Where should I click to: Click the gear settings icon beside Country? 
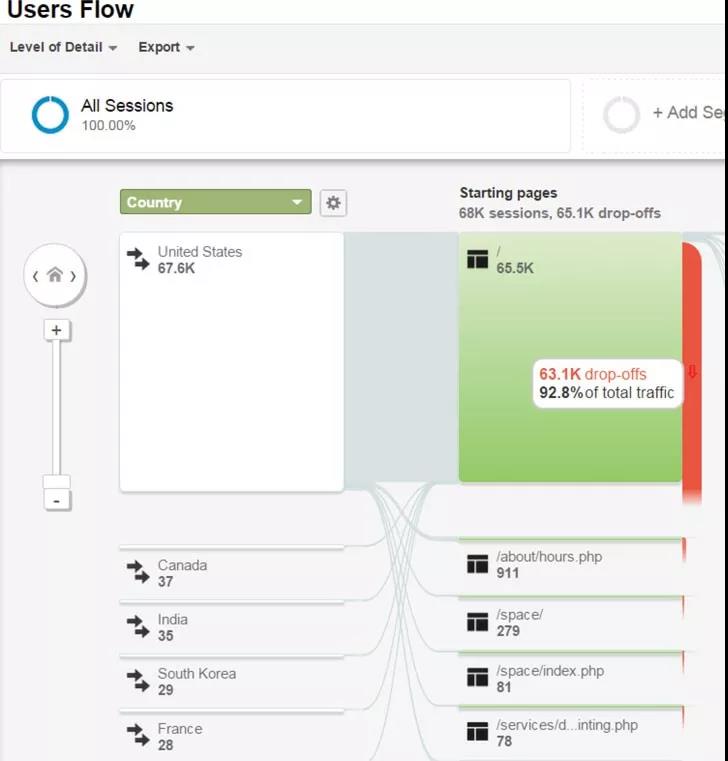point(333,202)
